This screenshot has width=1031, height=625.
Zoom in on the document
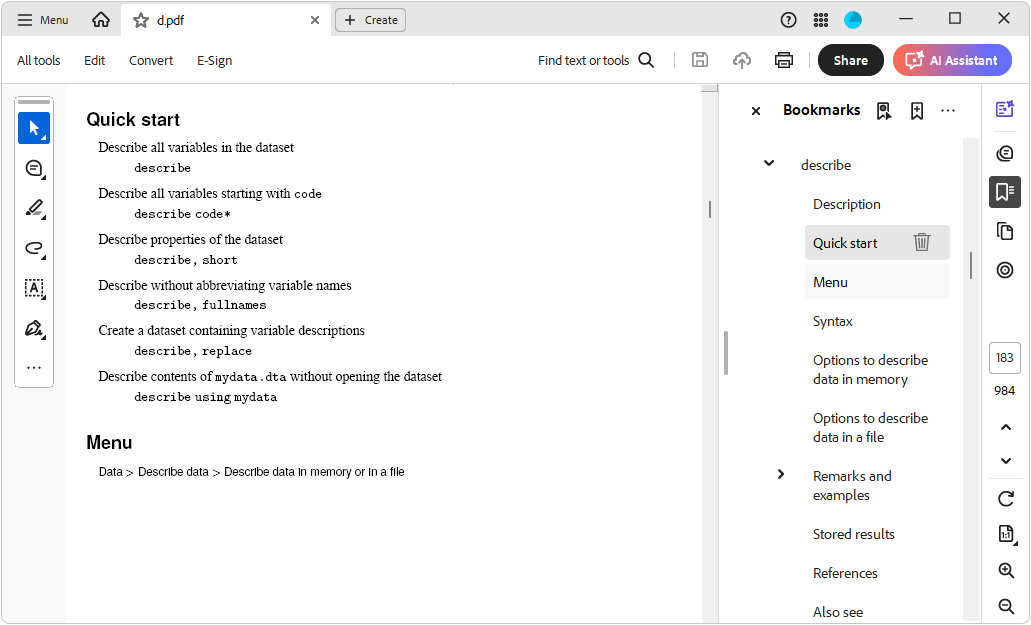point(1006,570)
